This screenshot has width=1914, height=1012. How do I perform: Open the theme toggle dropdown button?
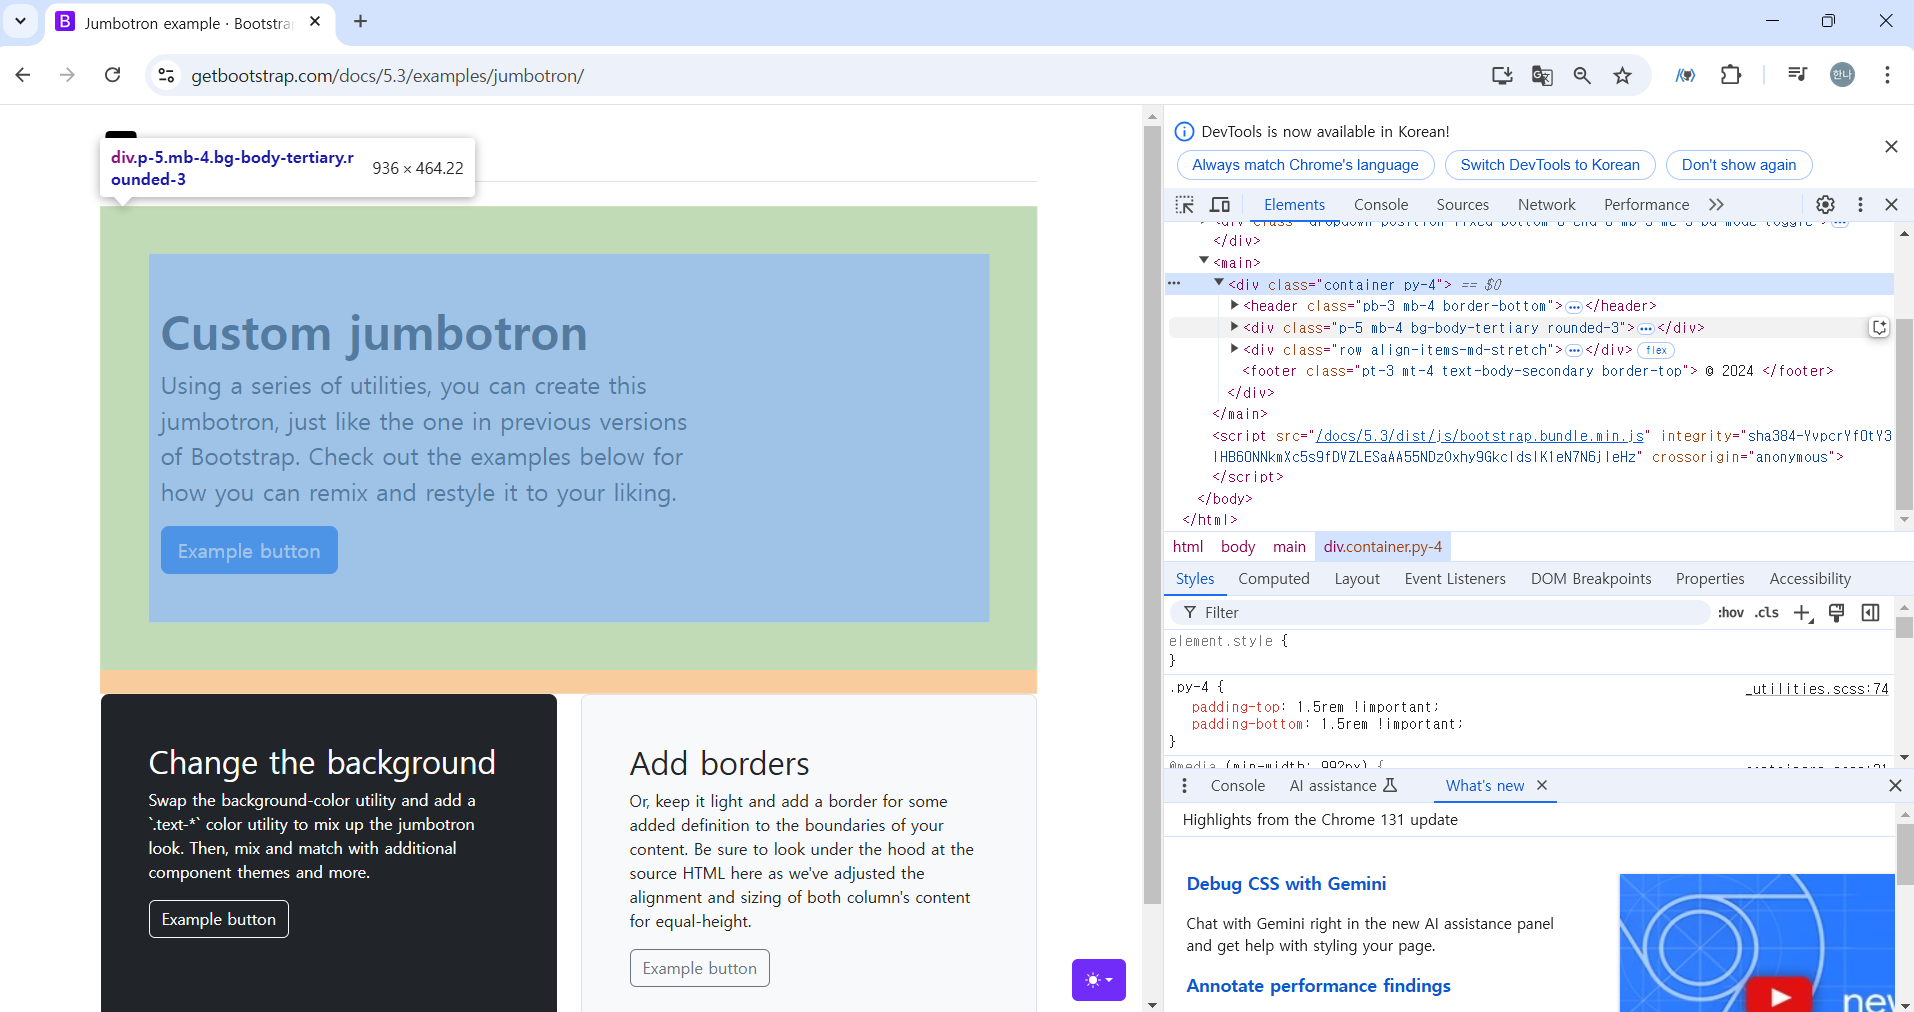coord(1099,980)
